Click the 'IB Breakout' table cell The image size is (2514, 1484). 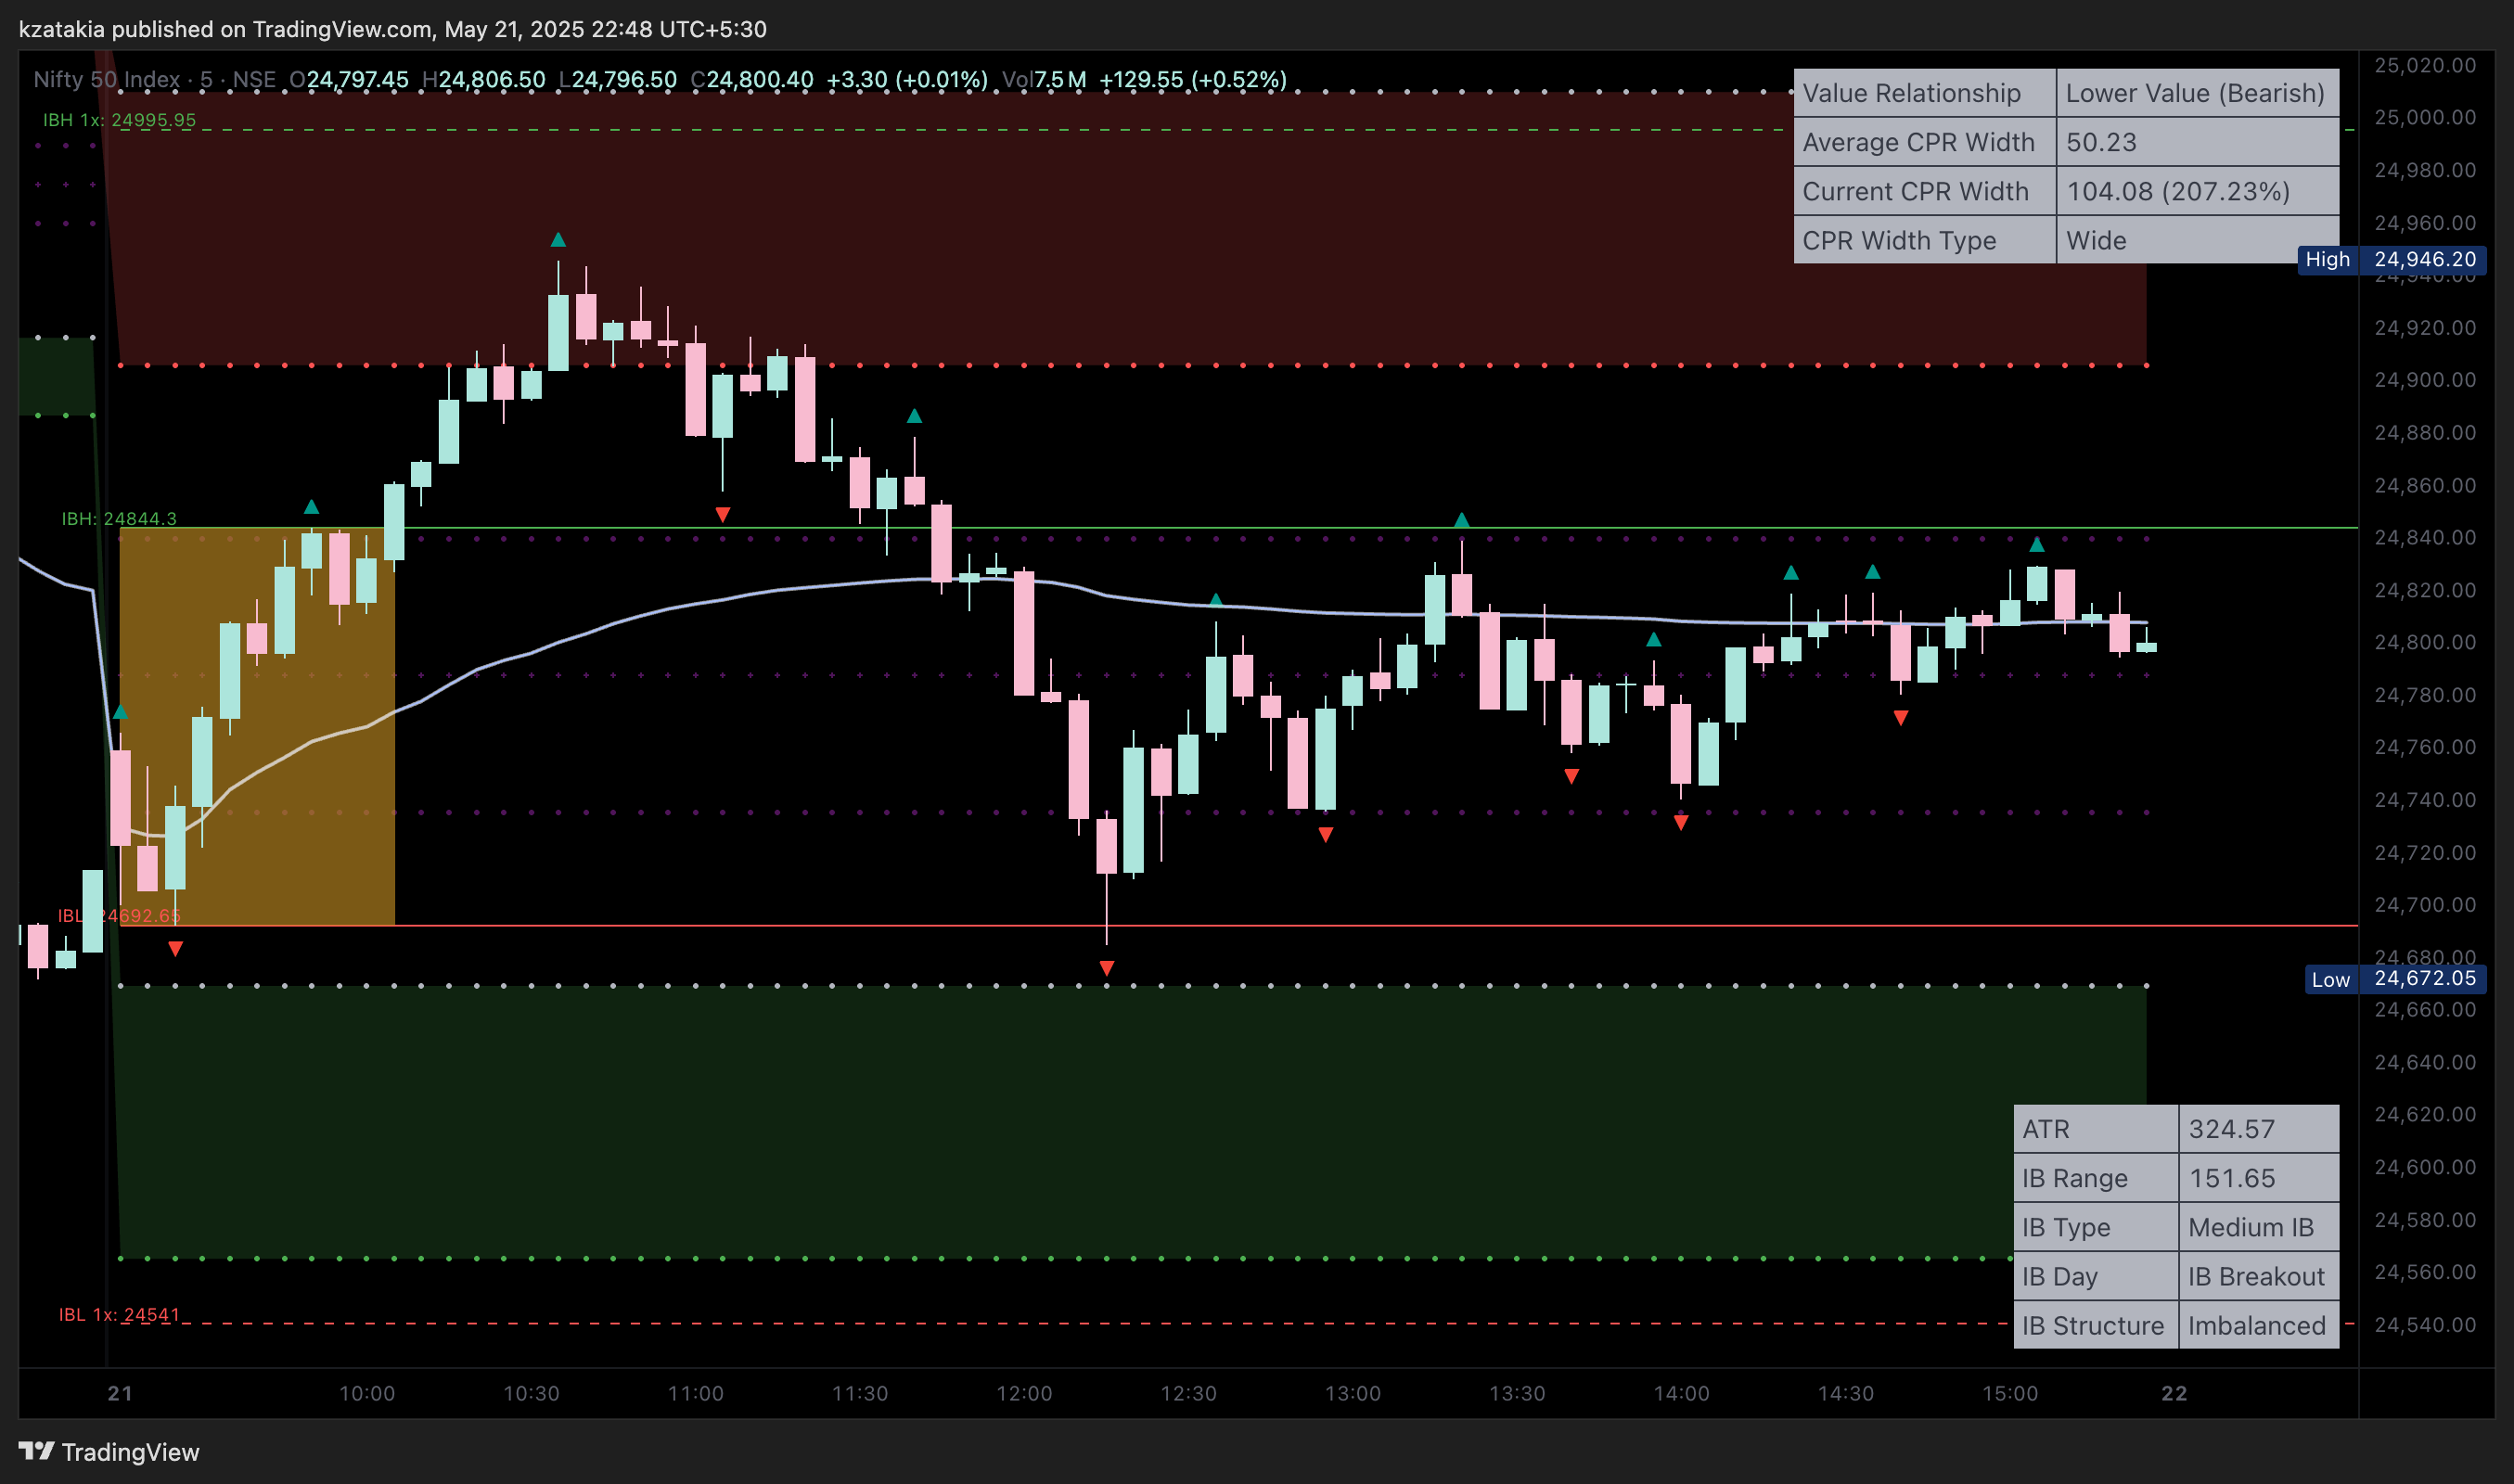click(2258, 1276)
